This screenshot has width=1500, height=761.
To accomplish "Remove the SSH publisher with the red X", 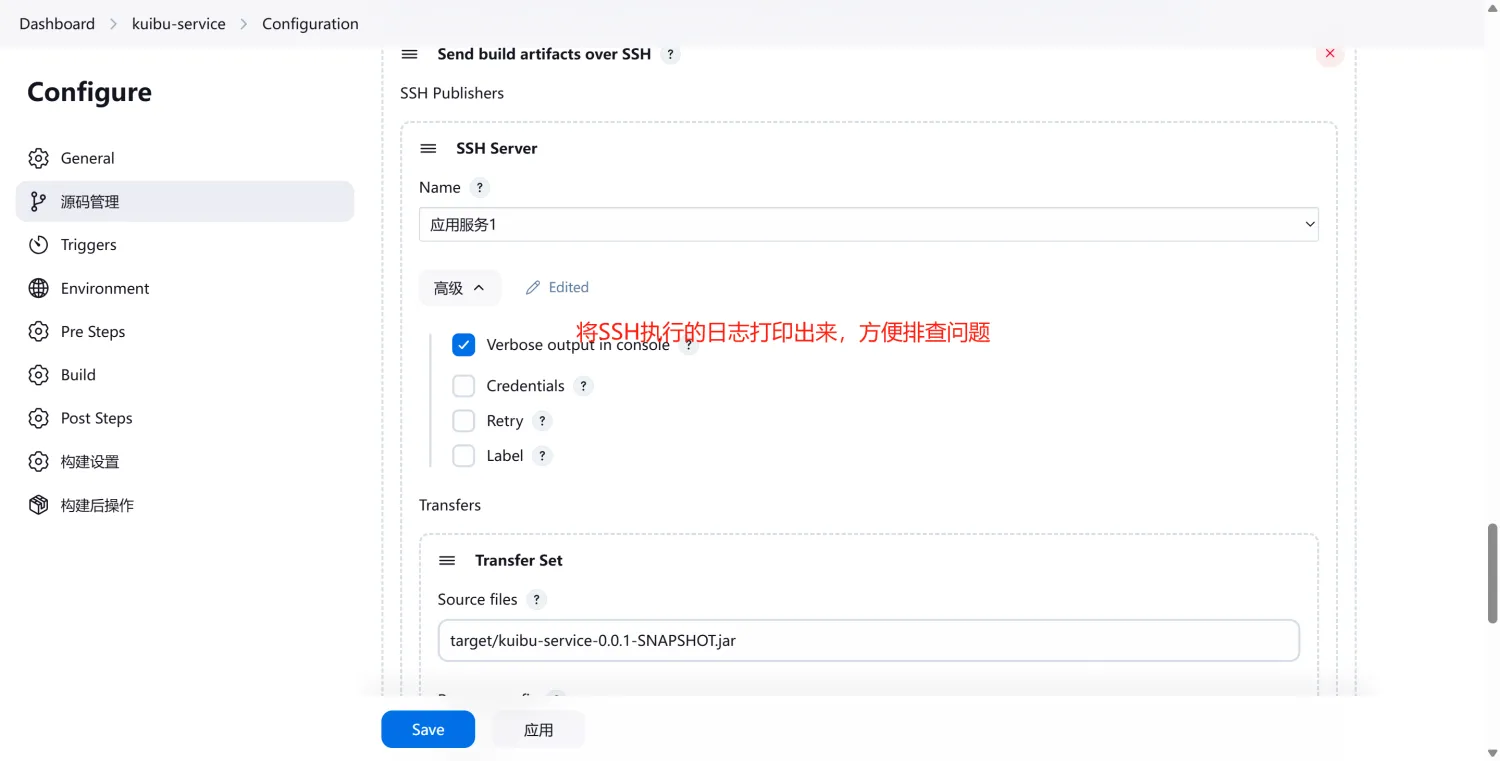I will (x=1329, y=54).
